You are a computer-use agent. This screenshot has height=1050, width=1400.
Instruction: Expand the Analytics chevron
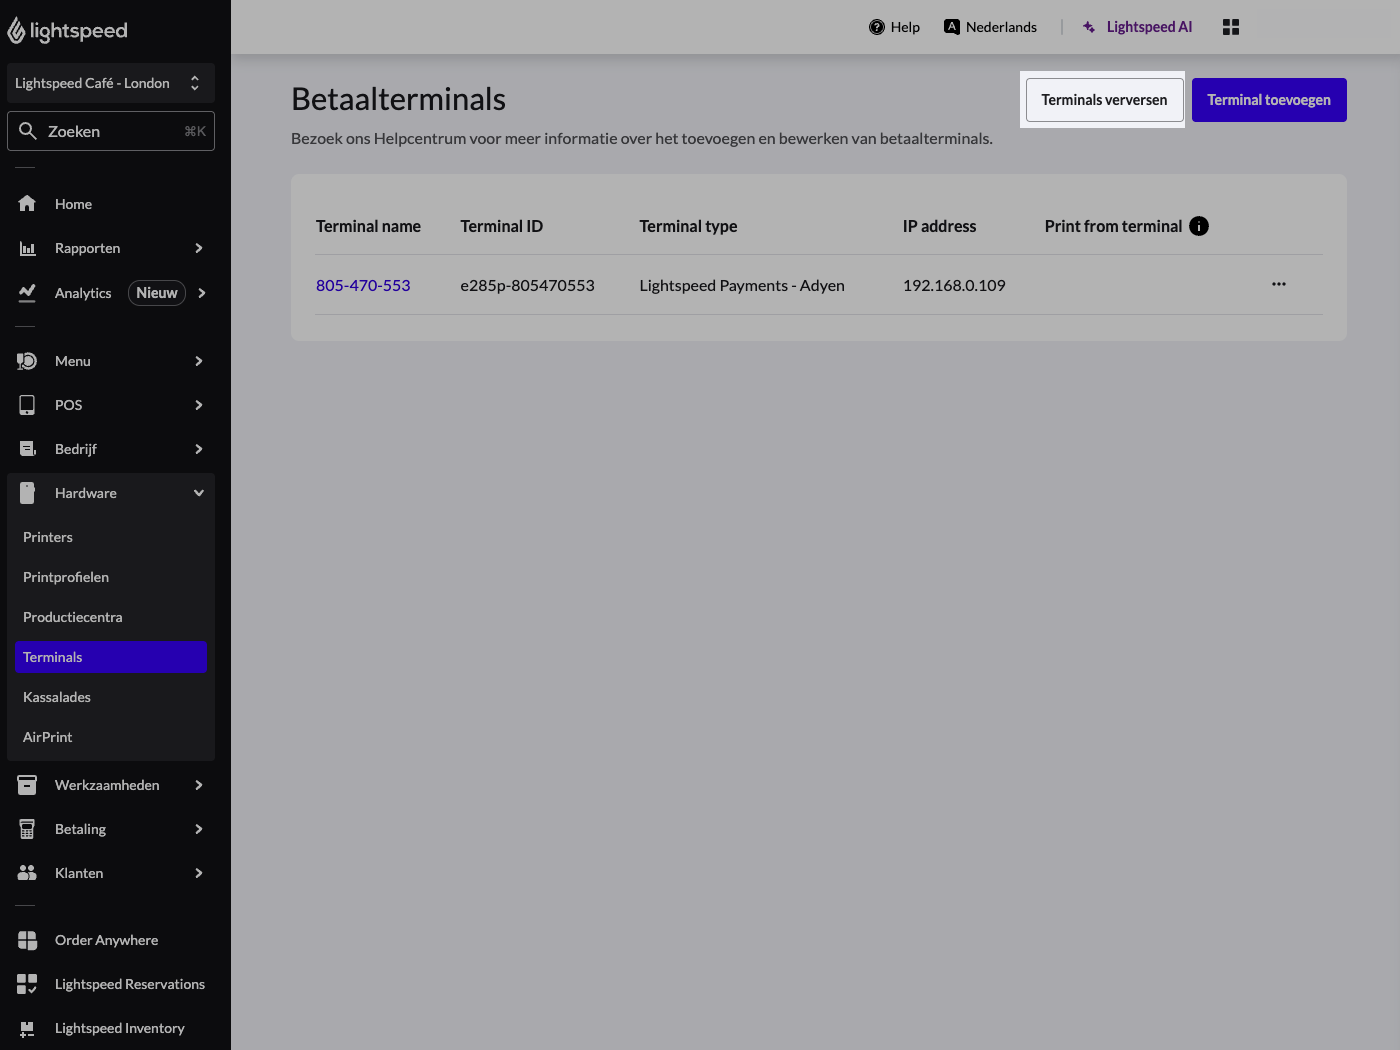(x=202, y=293)
